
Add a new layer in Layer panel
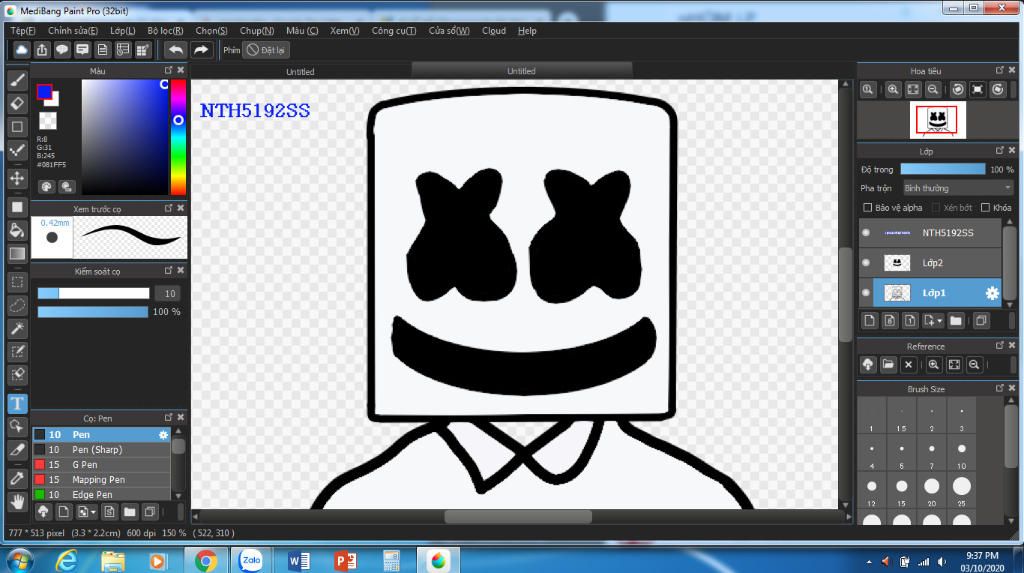[869, 321]
